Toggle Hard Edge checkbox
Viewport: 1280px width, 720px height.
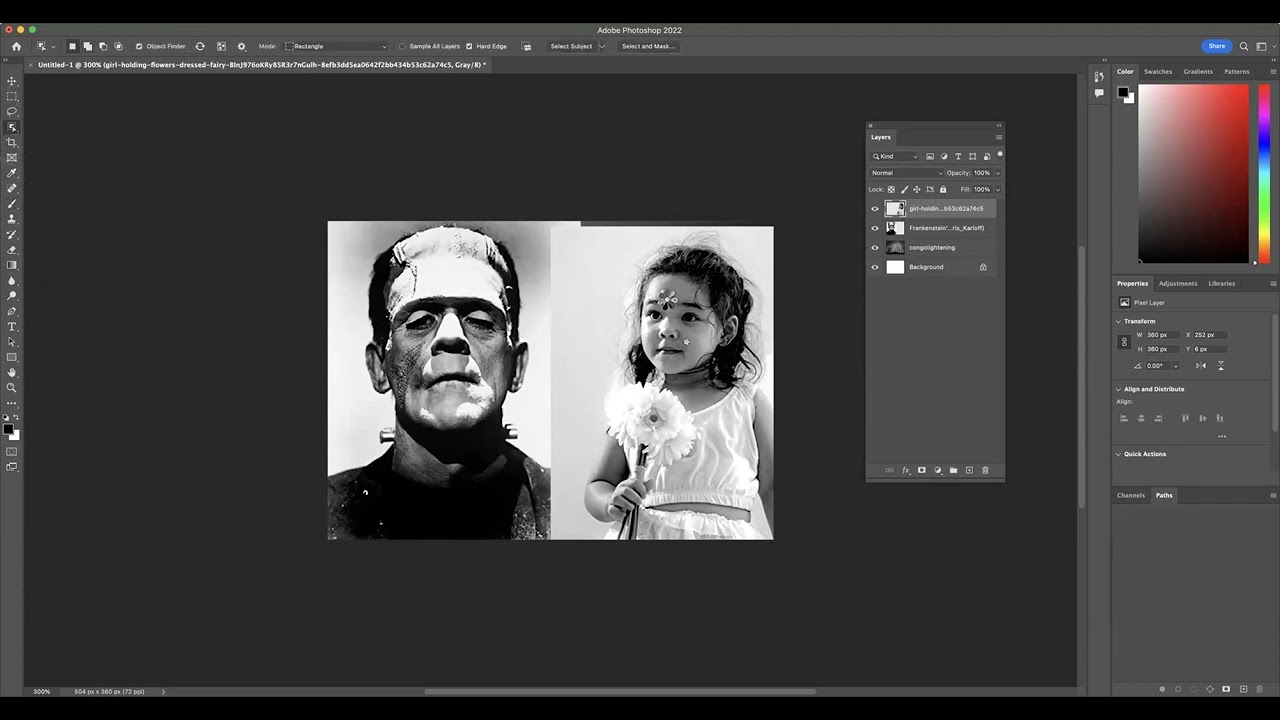[469, 46]
